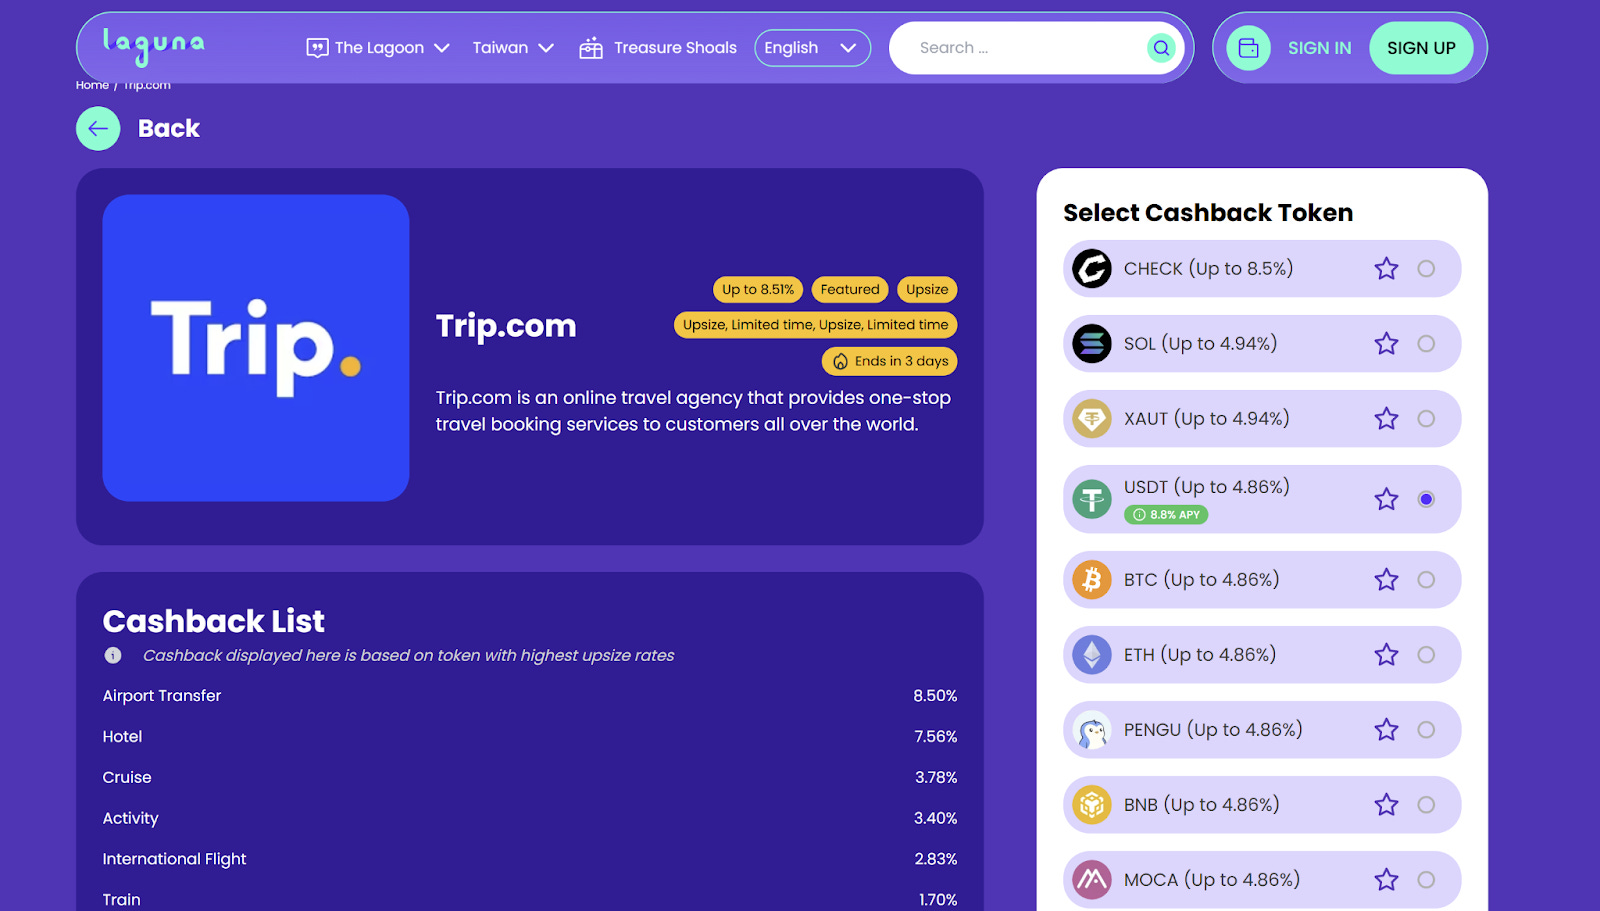Click the Trip.com store title
This screenshot has height=911, width=1600.
click(x=506, y=326)
